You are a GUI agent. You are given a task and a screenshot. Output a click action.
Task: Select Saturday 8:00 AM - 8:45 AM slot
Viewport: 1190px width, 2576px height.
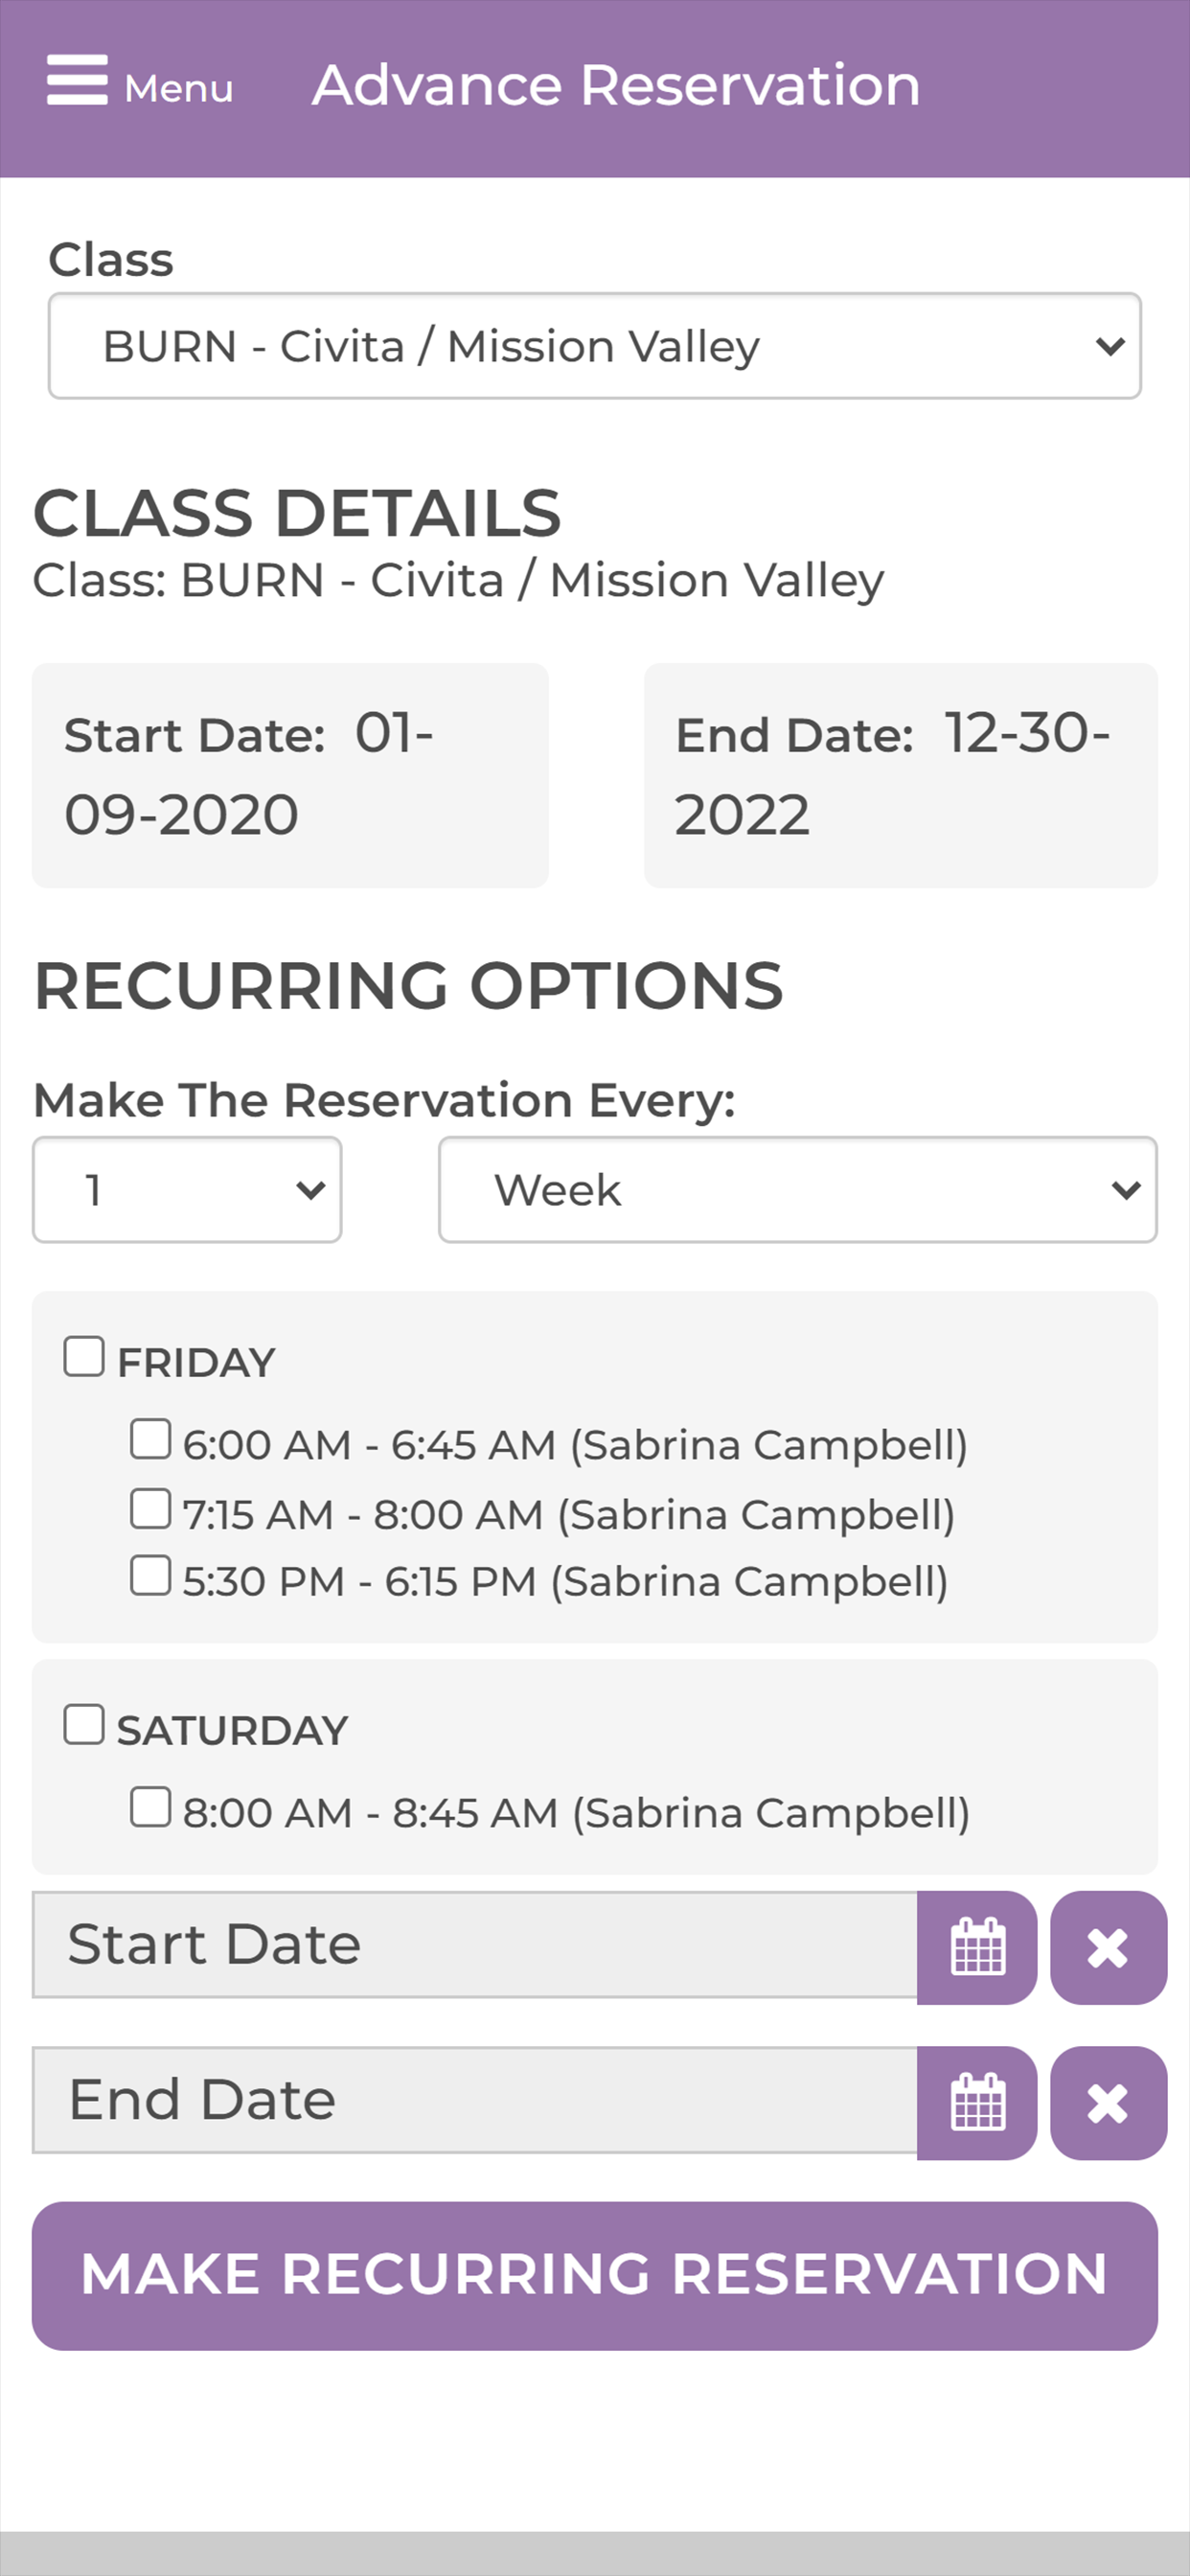pyautogui.click(x=150, y=1807)
